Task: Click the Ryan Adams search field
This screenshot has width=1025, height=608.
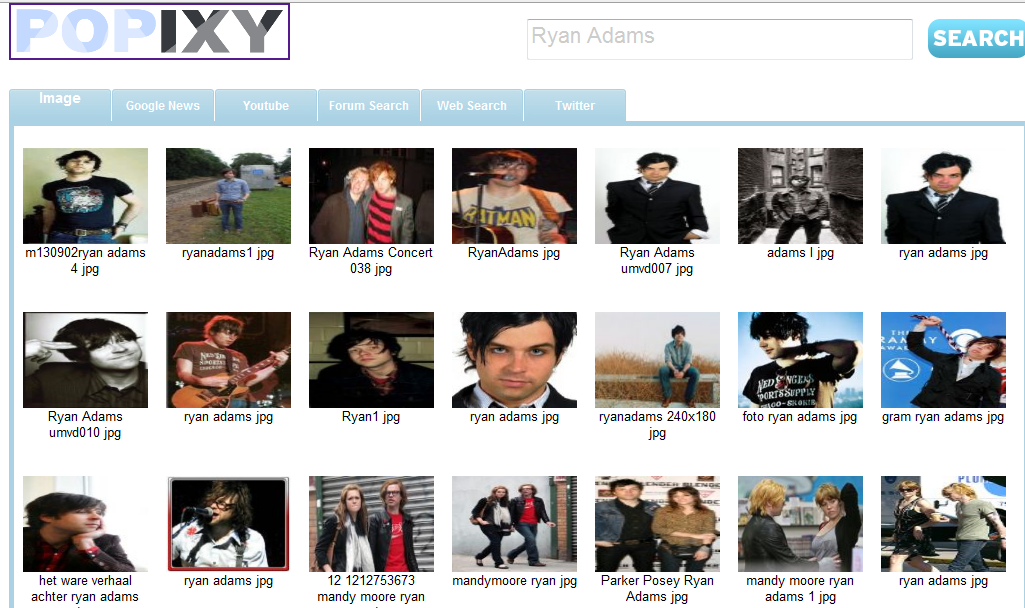Action: click(x=719, y=39)
